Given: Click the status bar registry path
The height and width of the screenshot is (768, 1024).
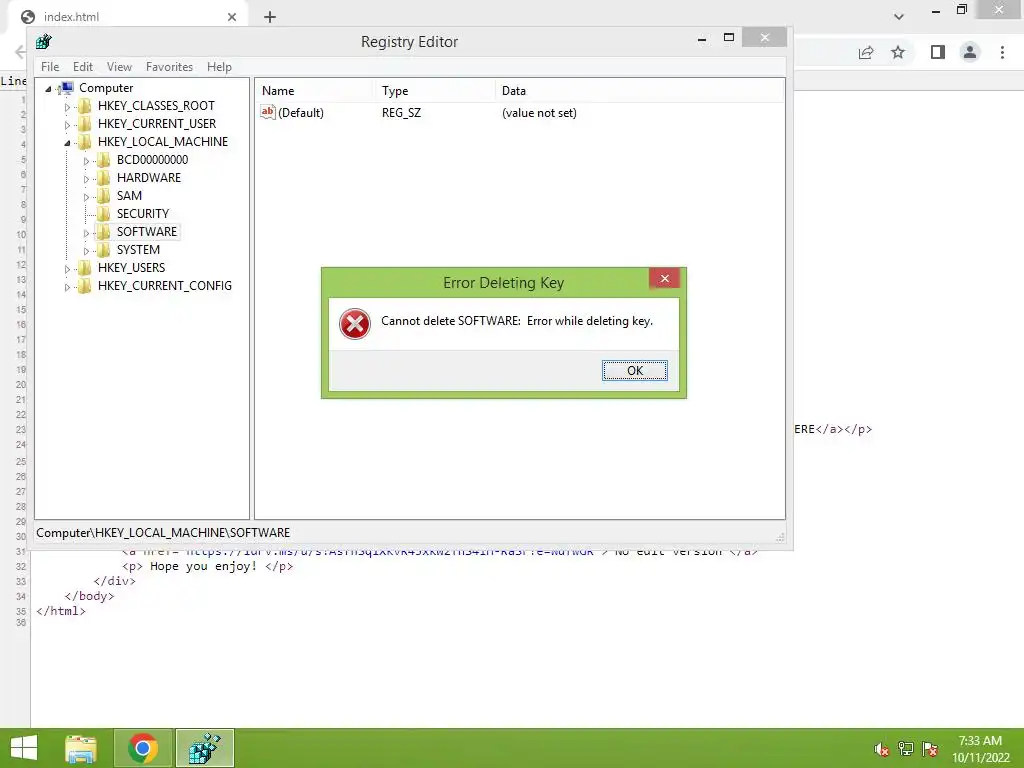Looking at the screenshot, I should (163, 533).
